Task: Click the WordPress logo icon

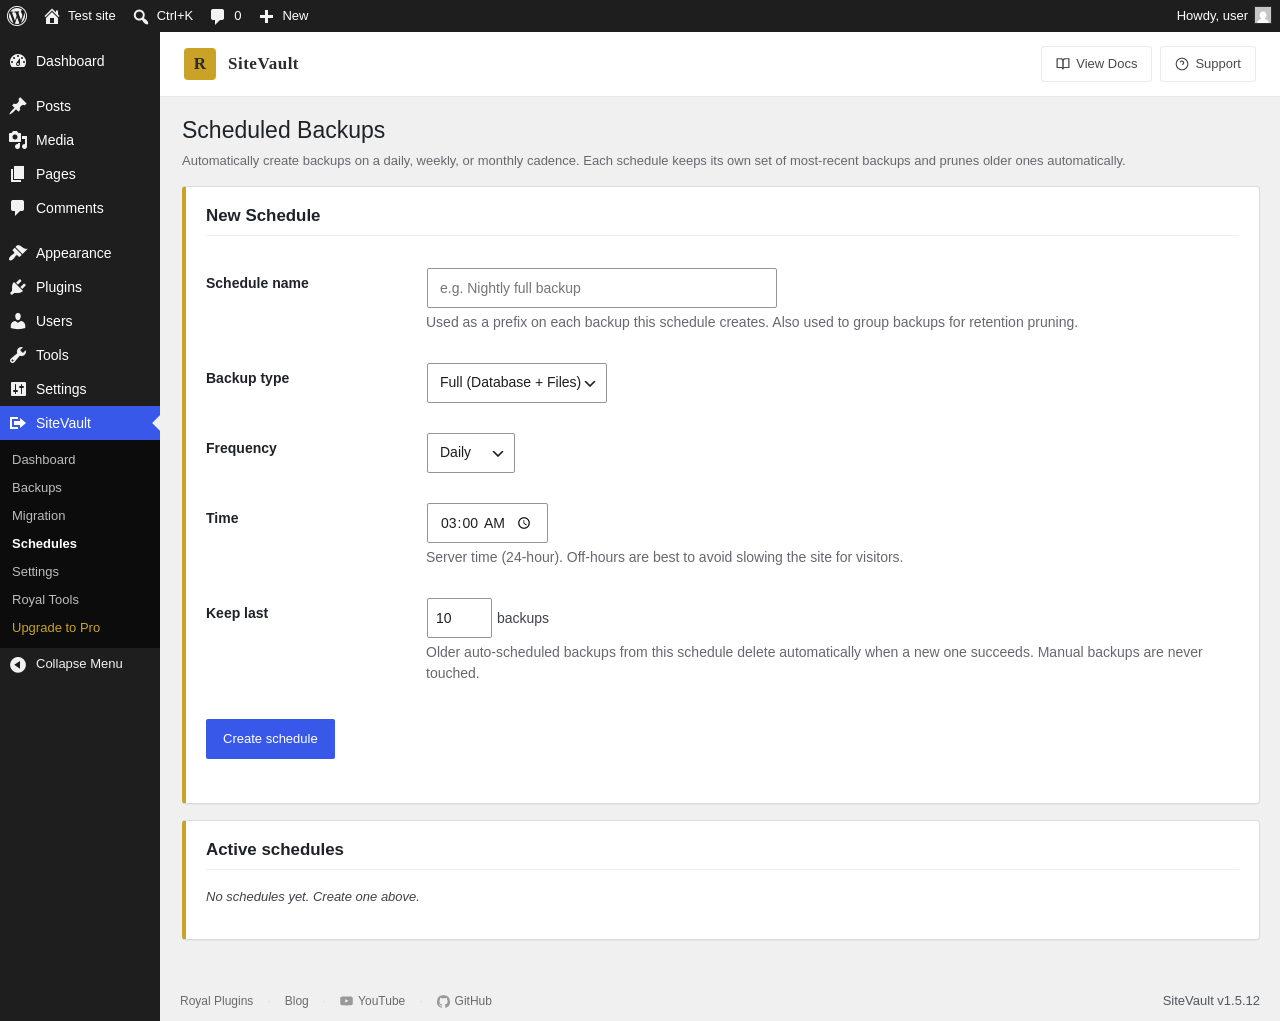Action: tap(17, 16)
